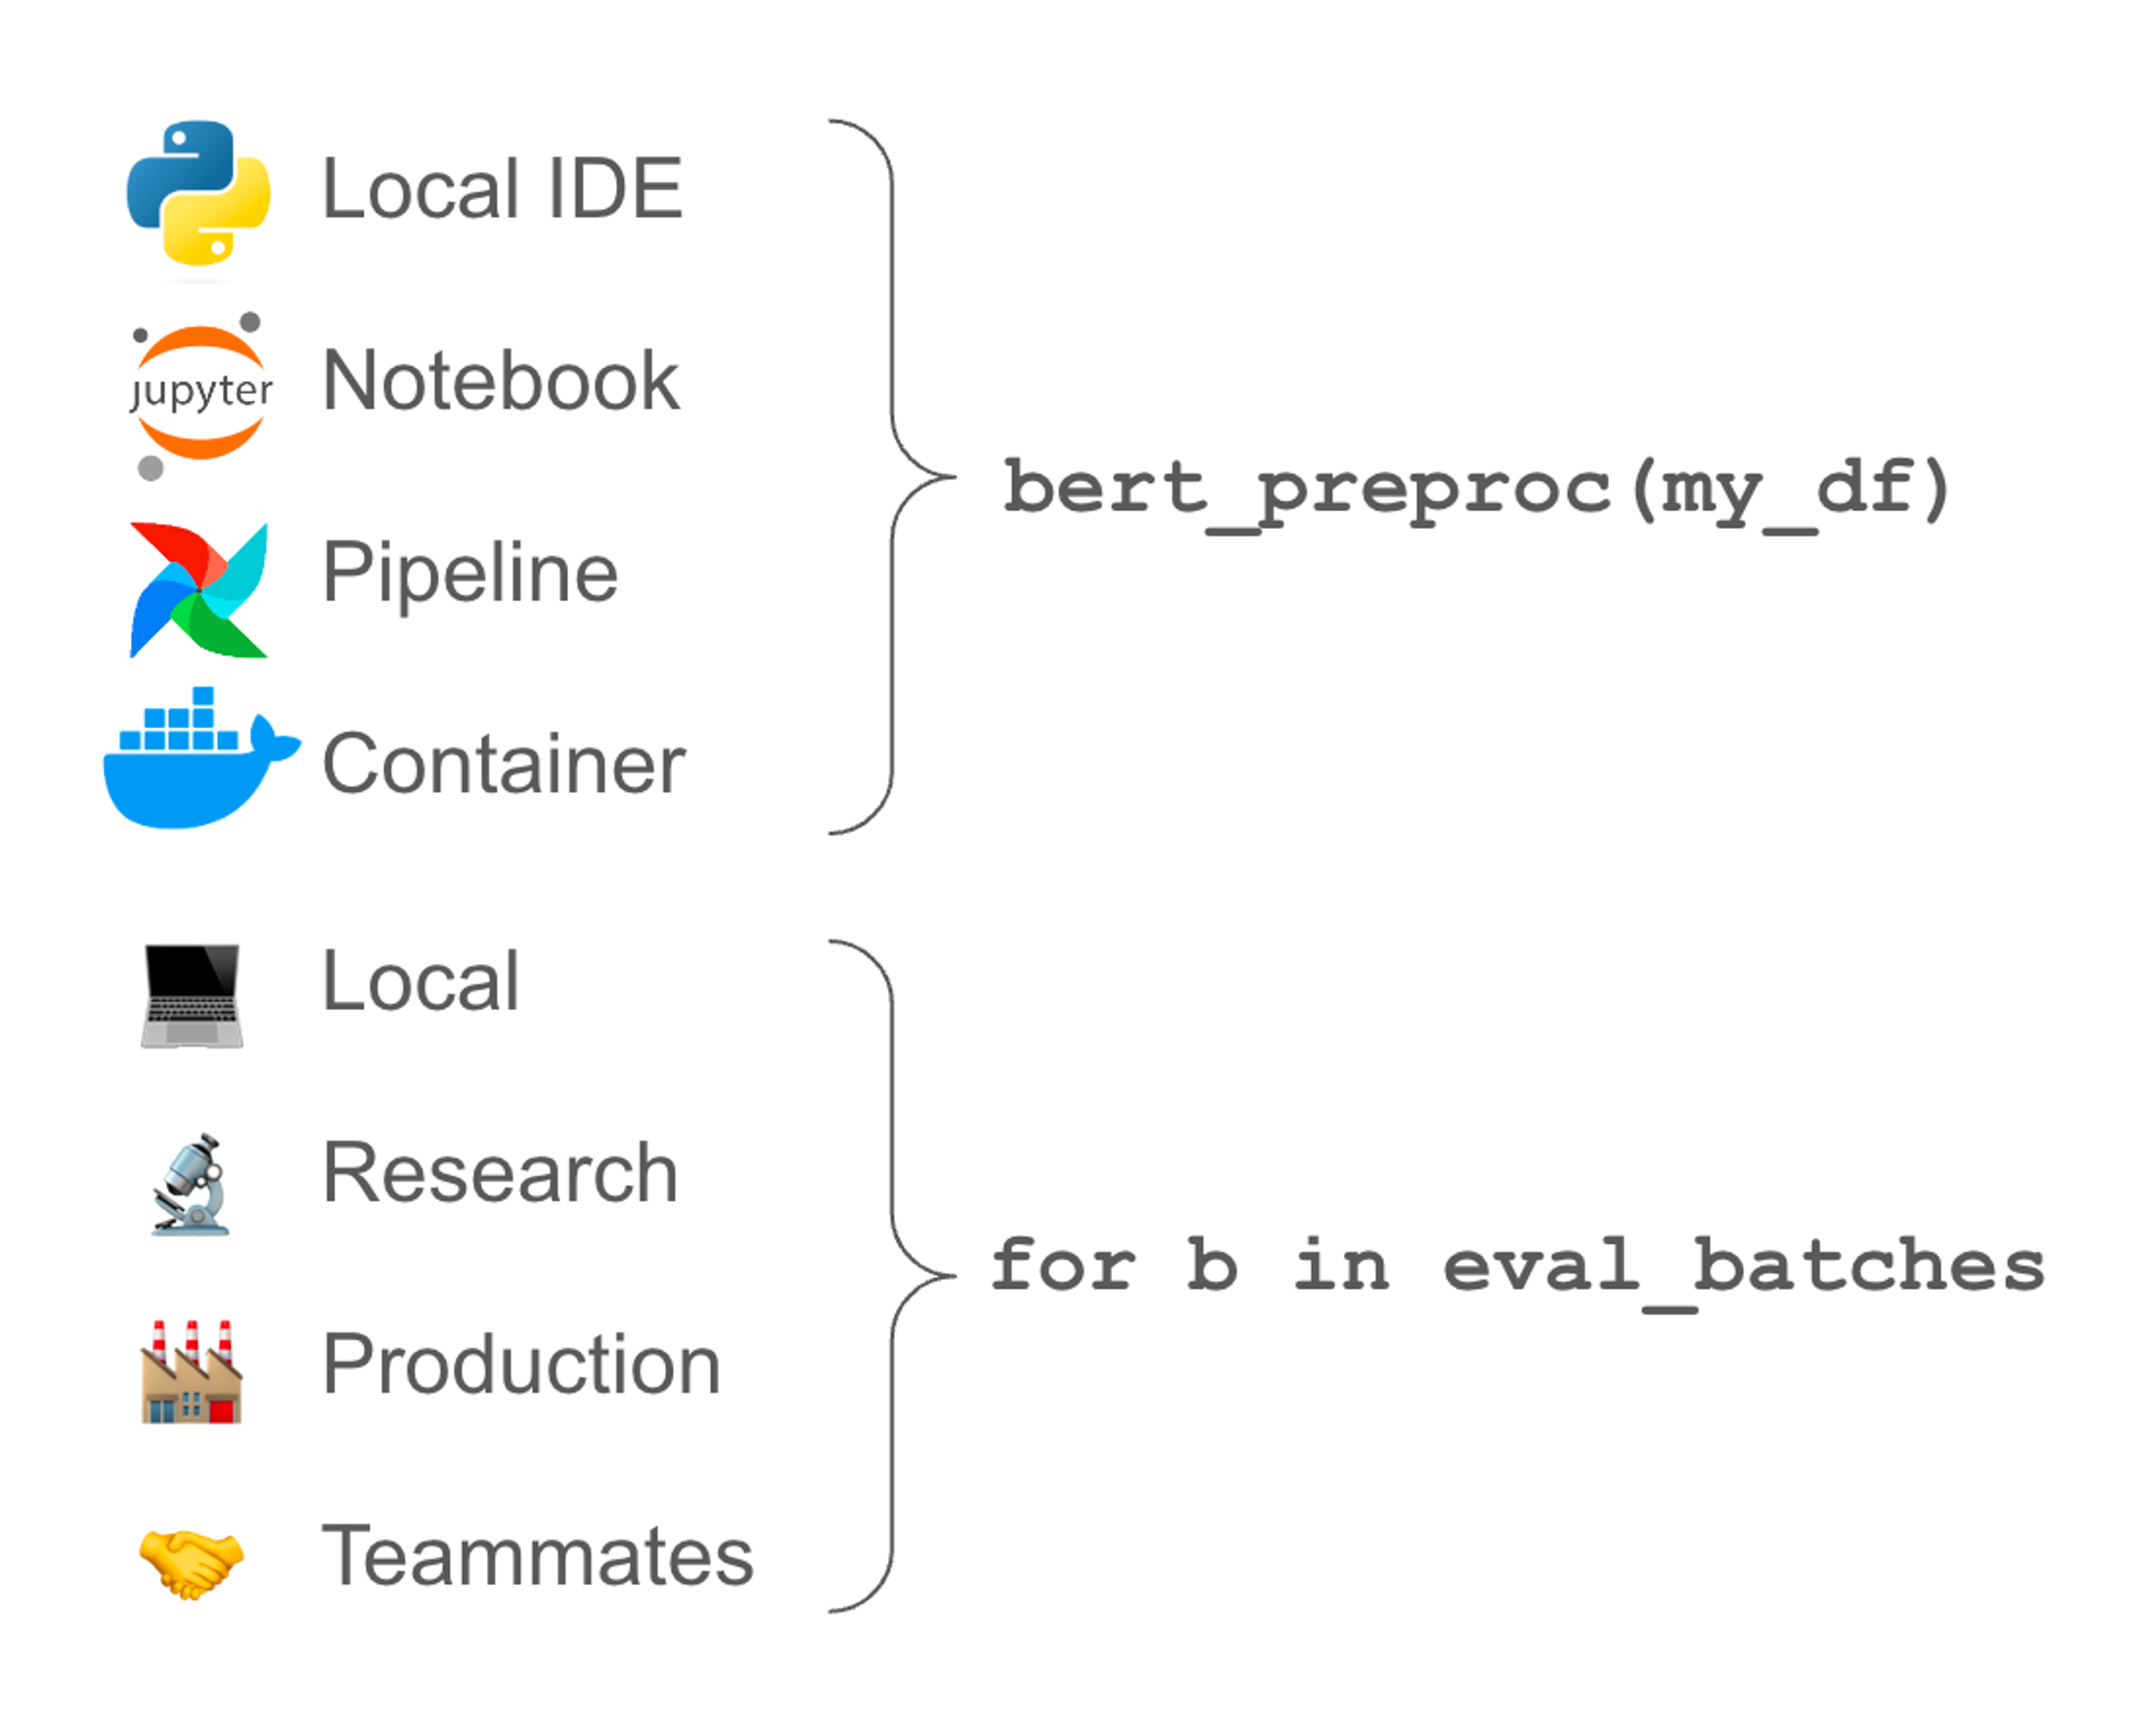Click the microscope emoji icon
Image resolution: width=2156 pixels, height=1721 pixels.
192,1186
